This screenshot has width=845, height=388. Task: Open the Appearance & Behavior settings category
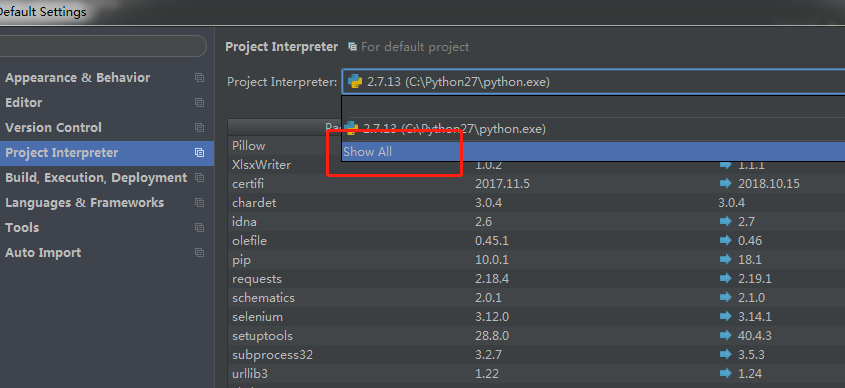click(78, 78)
